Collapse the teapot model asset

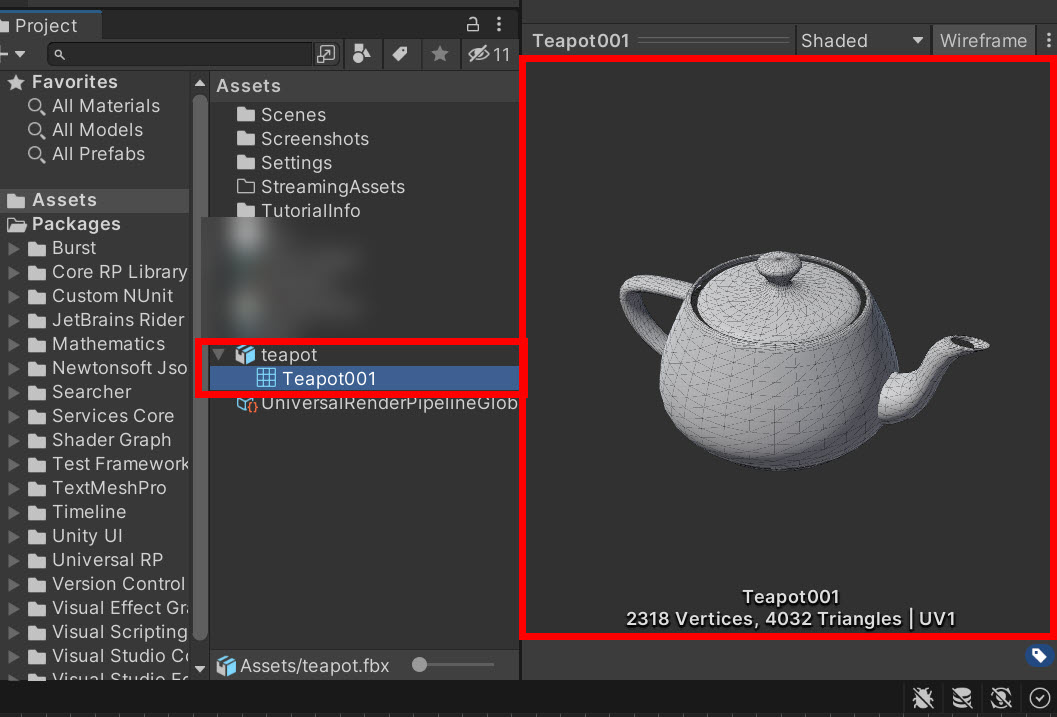[218, 354]
